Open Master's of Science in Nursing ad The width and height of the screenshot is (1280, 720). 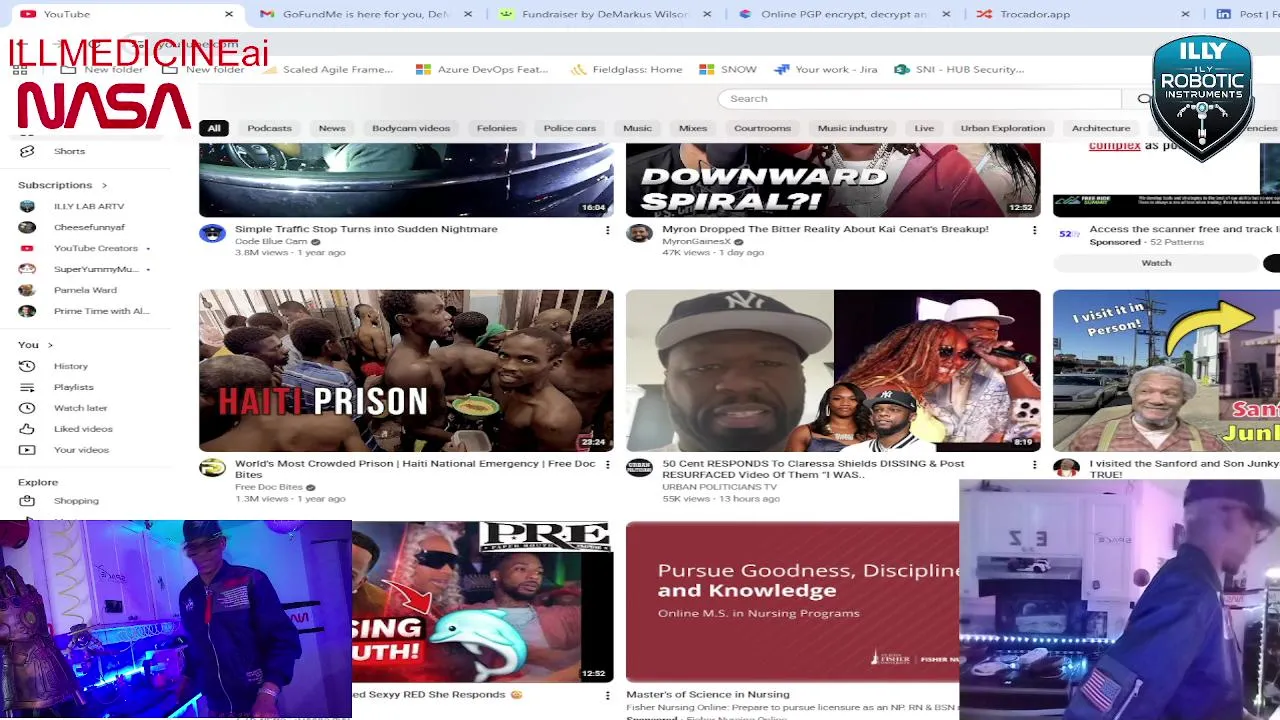[x=792, y=602]
